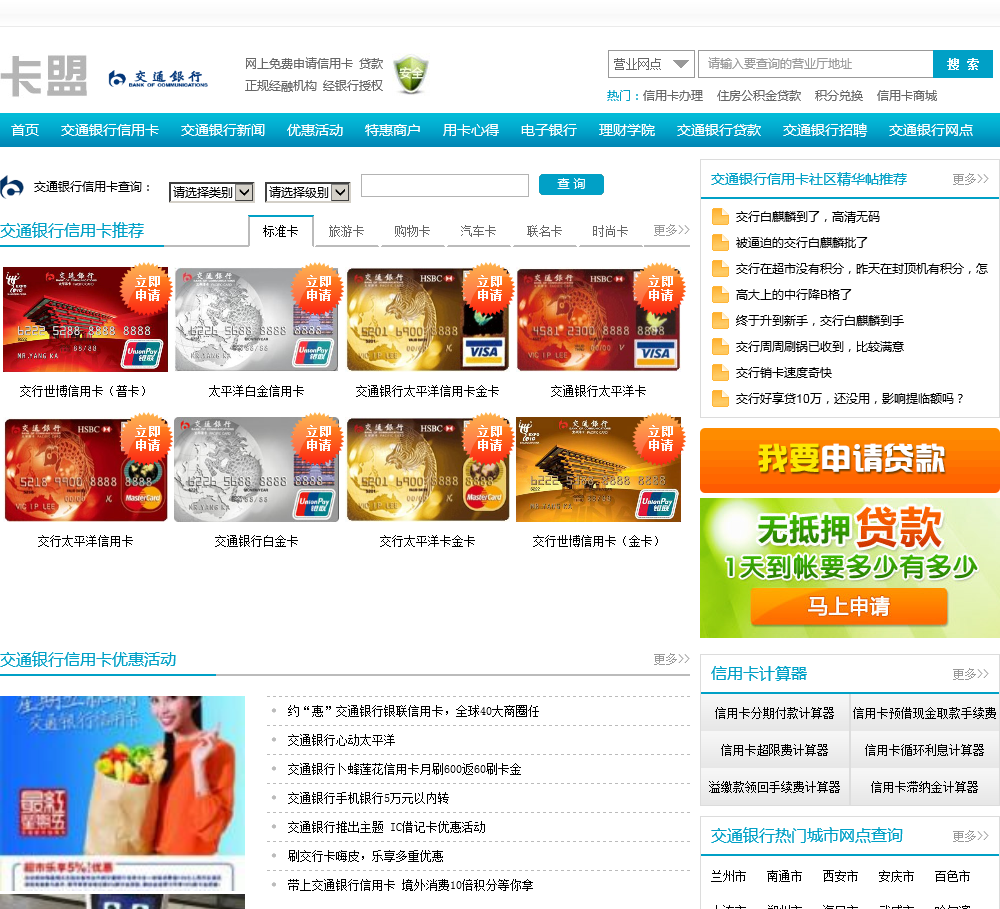This screenshot has width=1000, height=909.
Task: Click 立即申请 badge on 交通银行白金卡
Action: point(318,438)
